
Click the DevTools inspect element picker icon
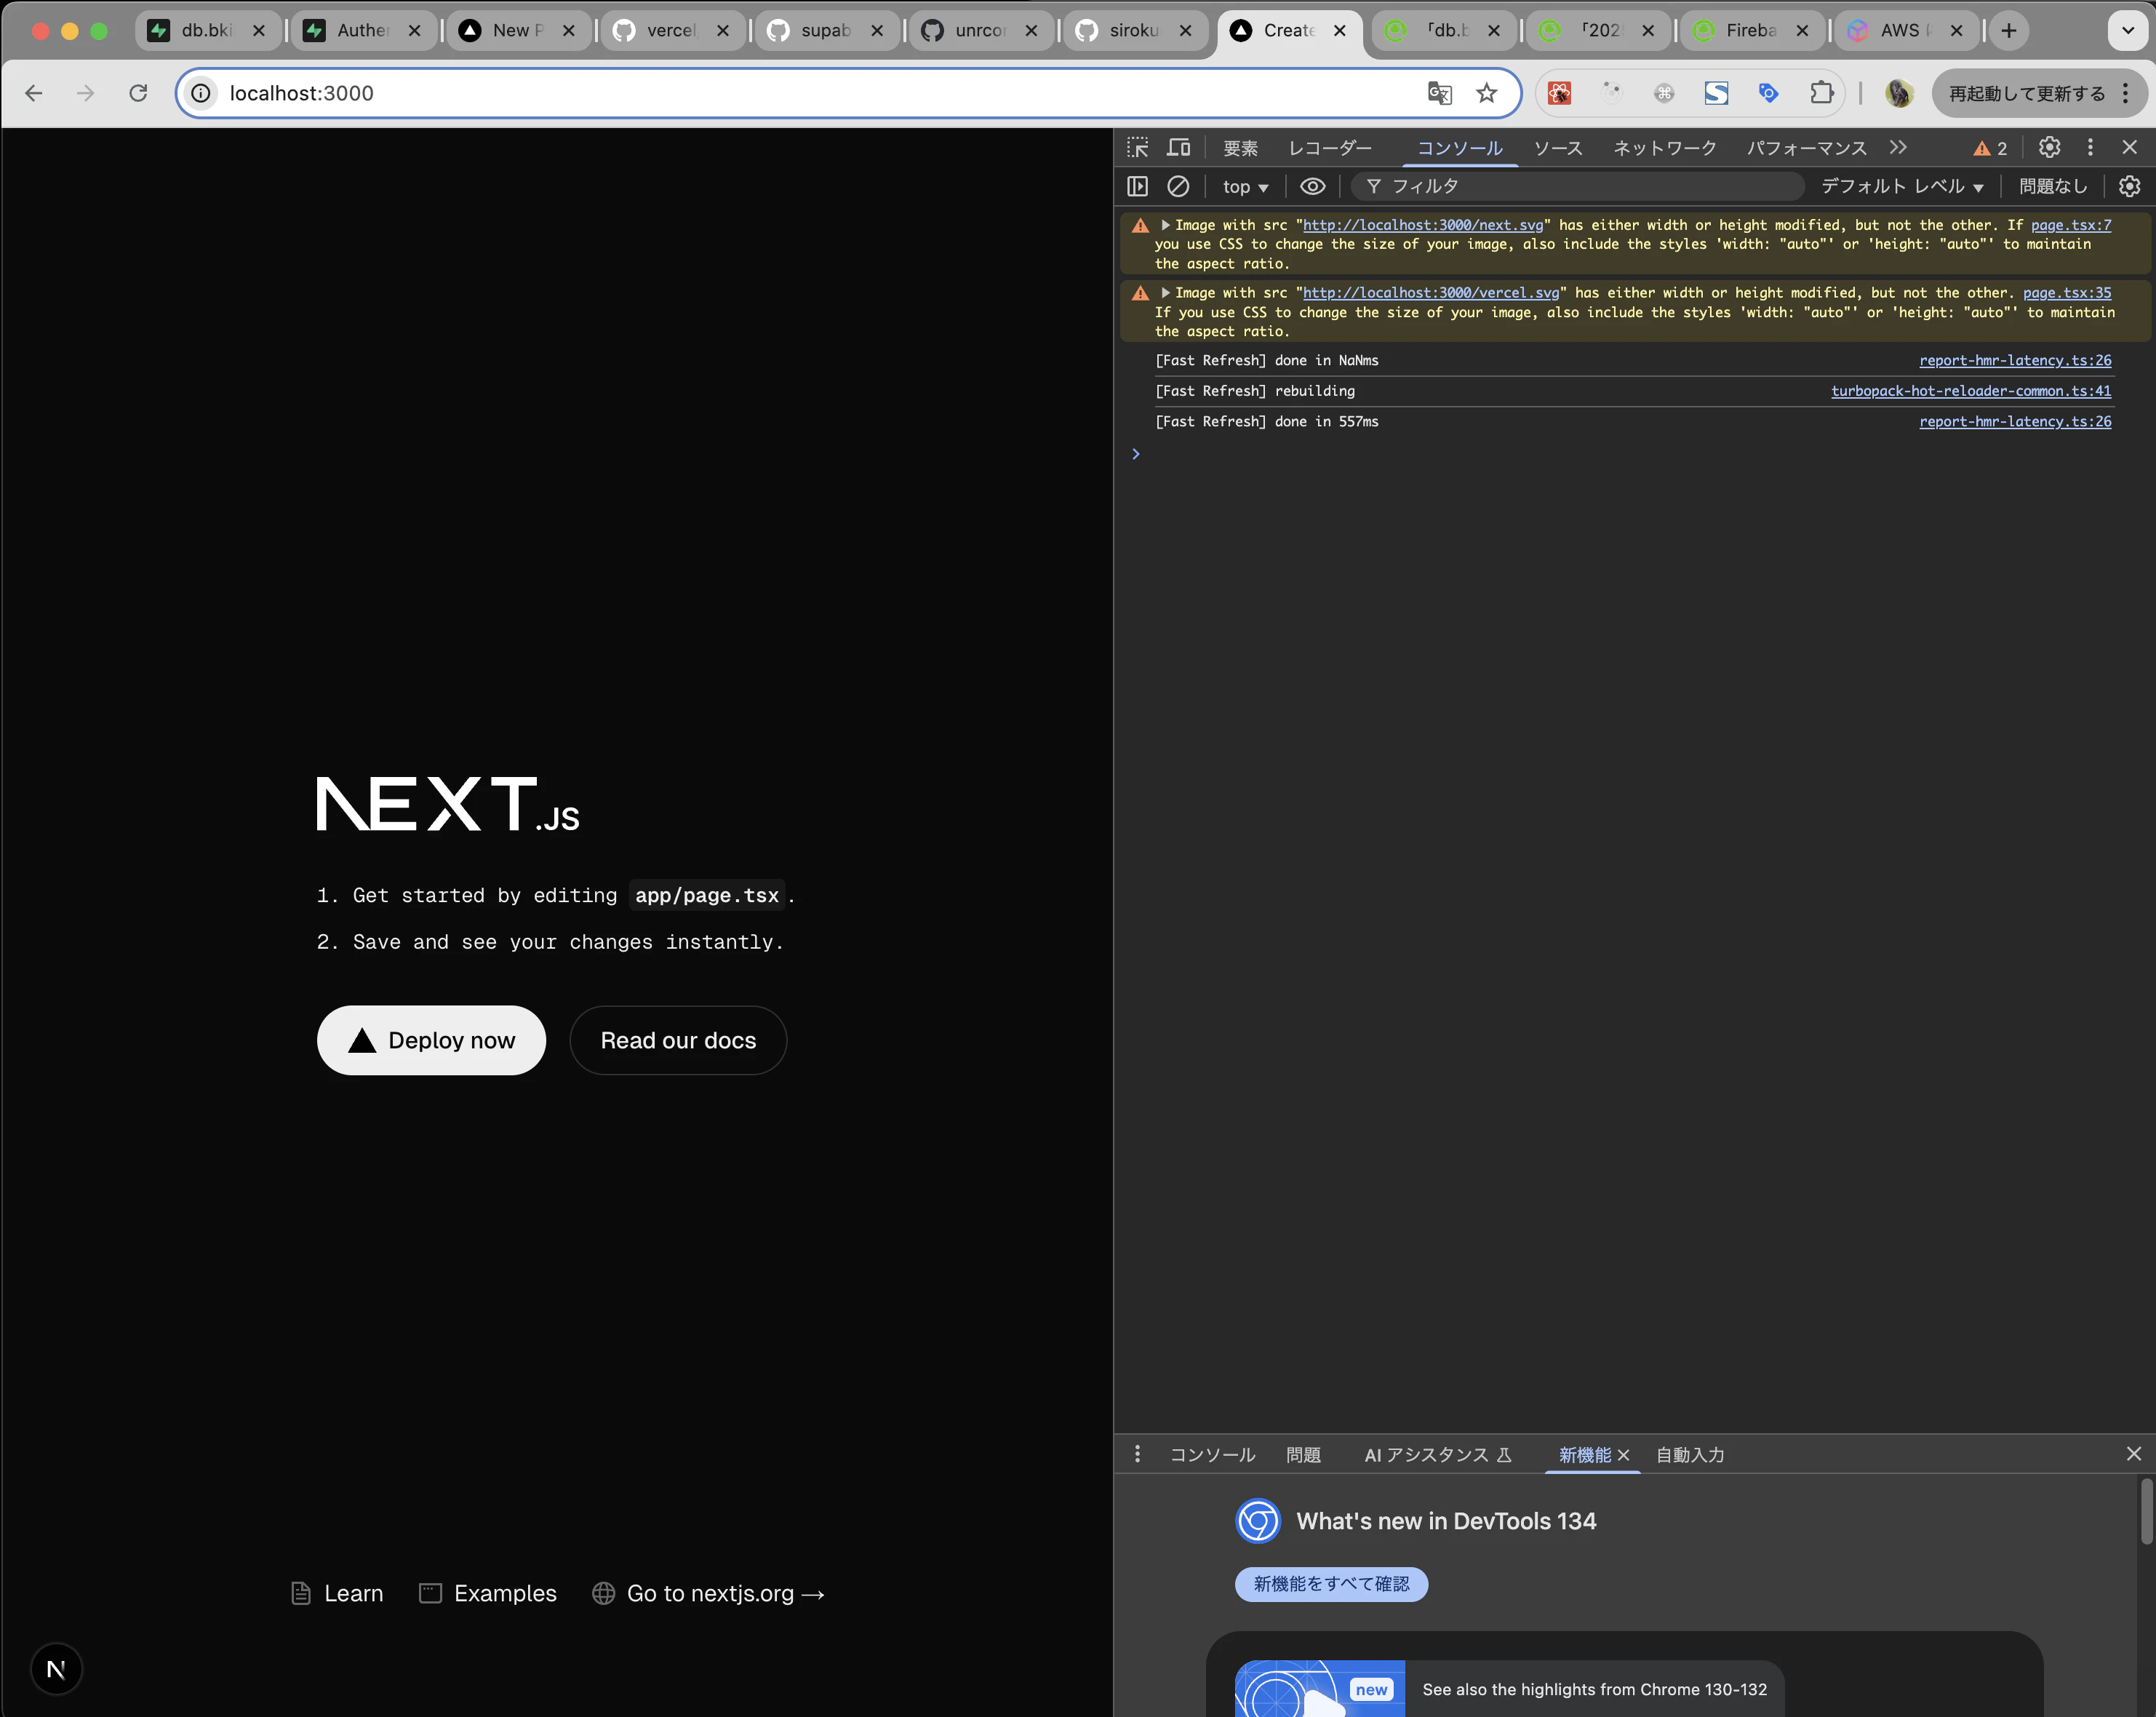click(x=1138, y=148)
